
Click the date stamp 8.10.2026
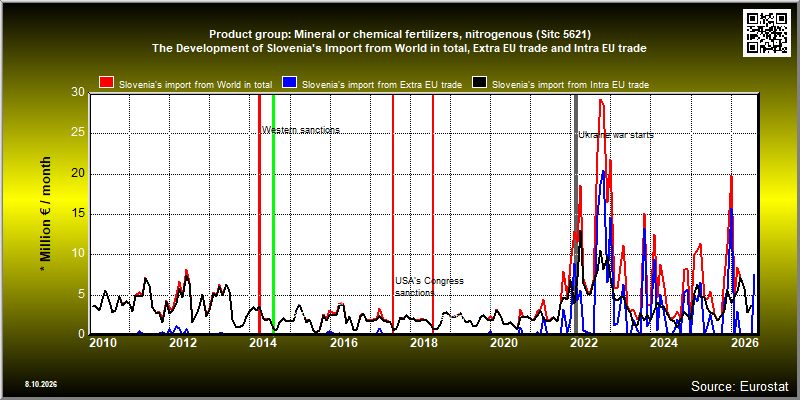coord(41,384)
